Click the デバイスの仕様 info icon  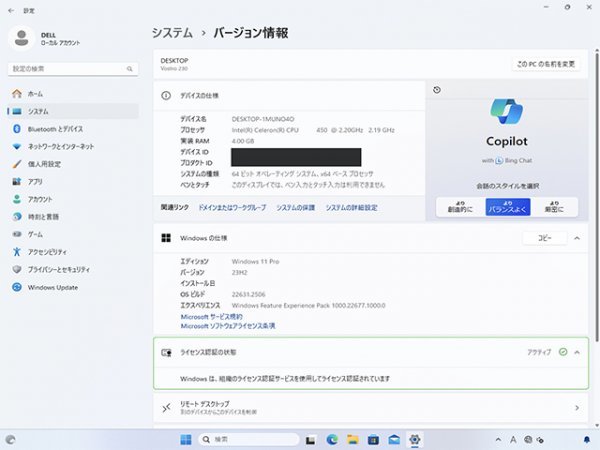[x=166, y=96]
